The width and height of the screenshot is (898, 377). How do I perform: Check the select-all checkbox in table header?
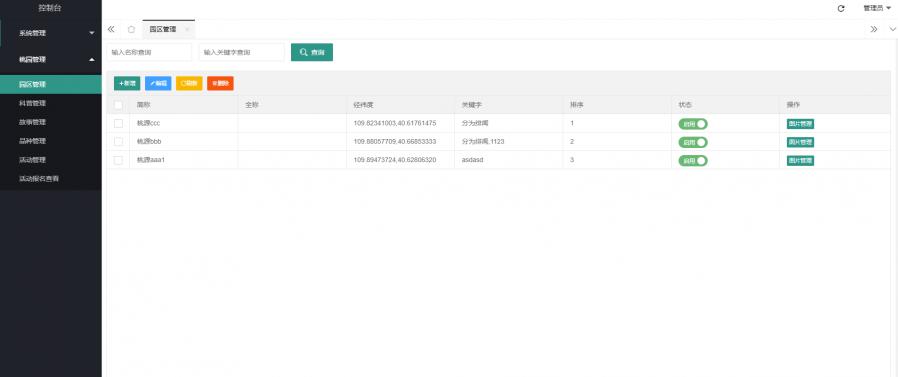coord(118,105)
